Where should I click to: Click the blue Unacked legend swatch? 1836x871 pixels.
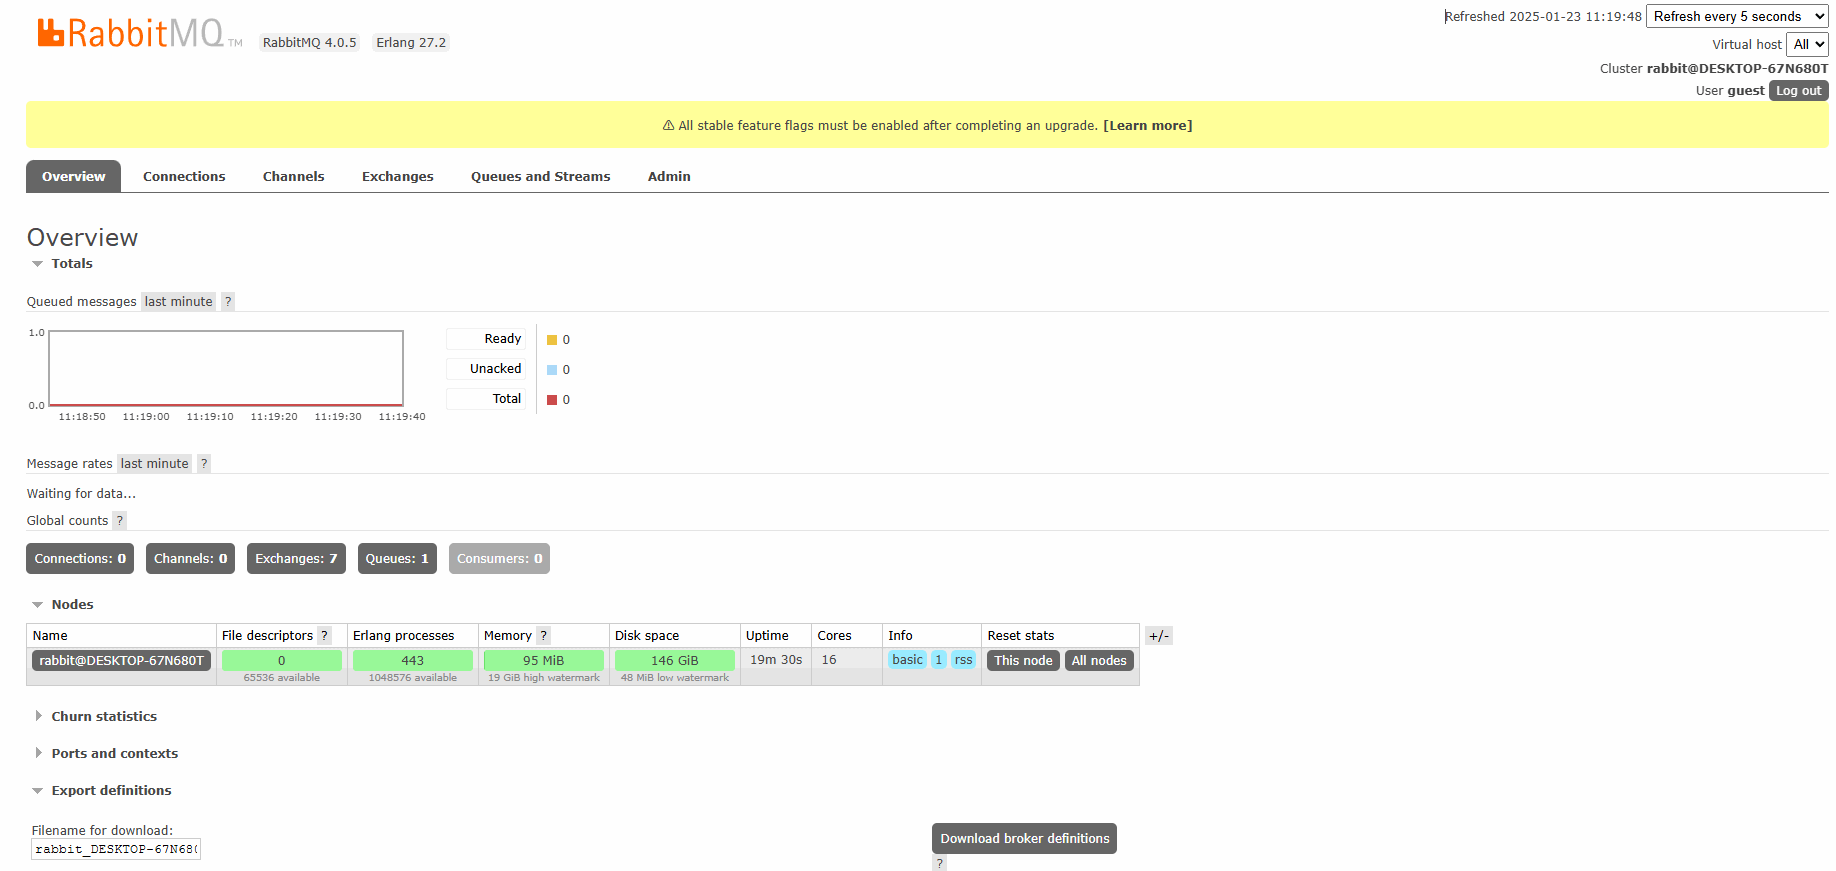pos(552,370)
